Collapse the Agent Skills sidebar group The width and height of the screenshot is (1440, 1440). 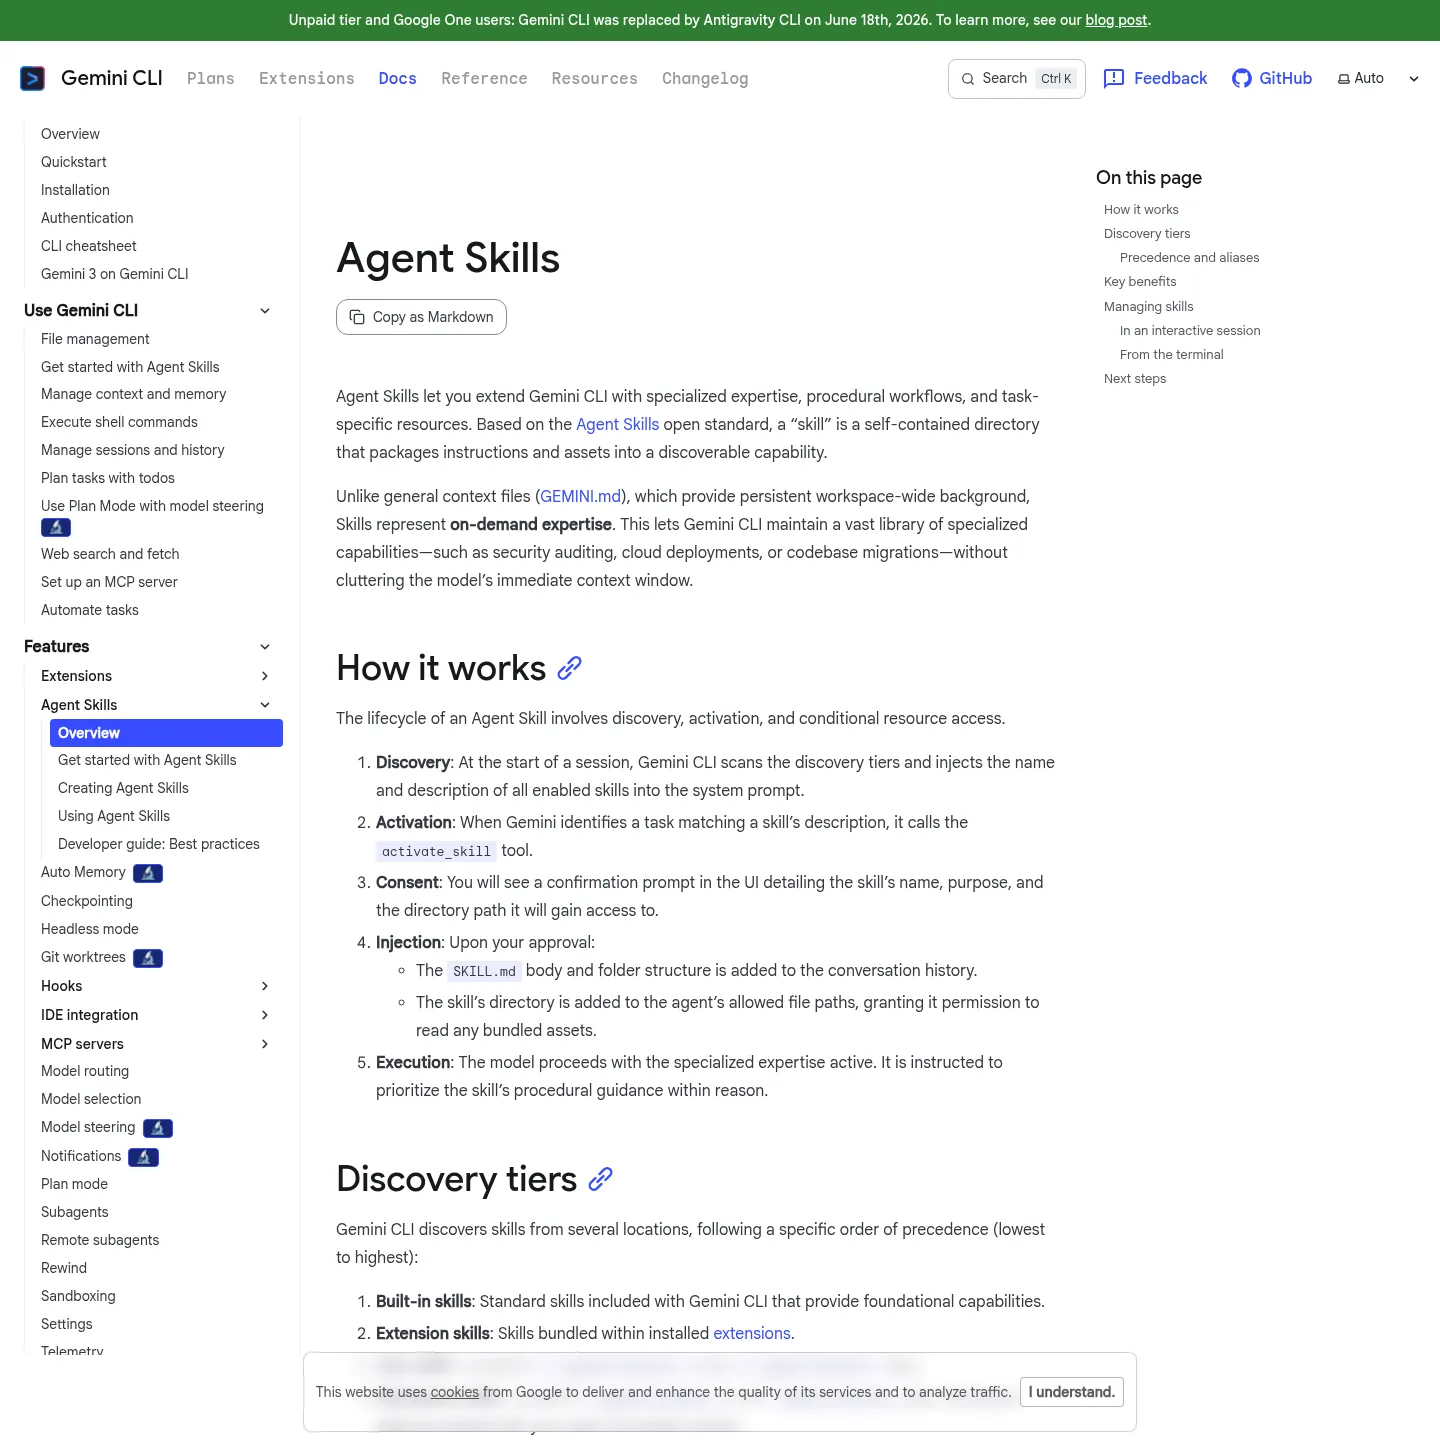click(265, 705)
